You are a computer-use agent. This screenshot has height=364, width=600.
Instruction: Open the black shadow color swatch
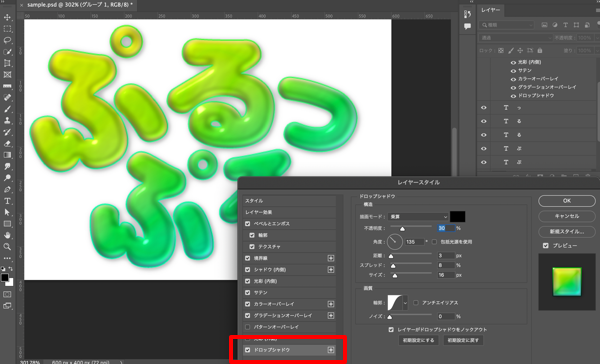pos(458,217)
